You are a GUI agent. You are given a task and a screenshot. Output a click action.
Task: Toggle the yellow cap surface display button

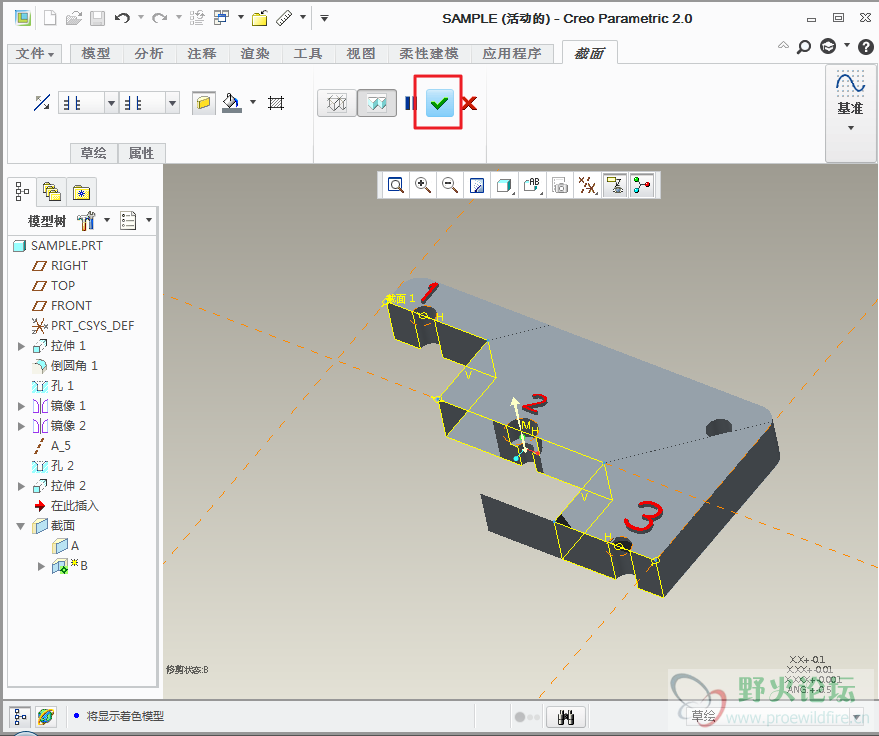(x=203, y=103)
